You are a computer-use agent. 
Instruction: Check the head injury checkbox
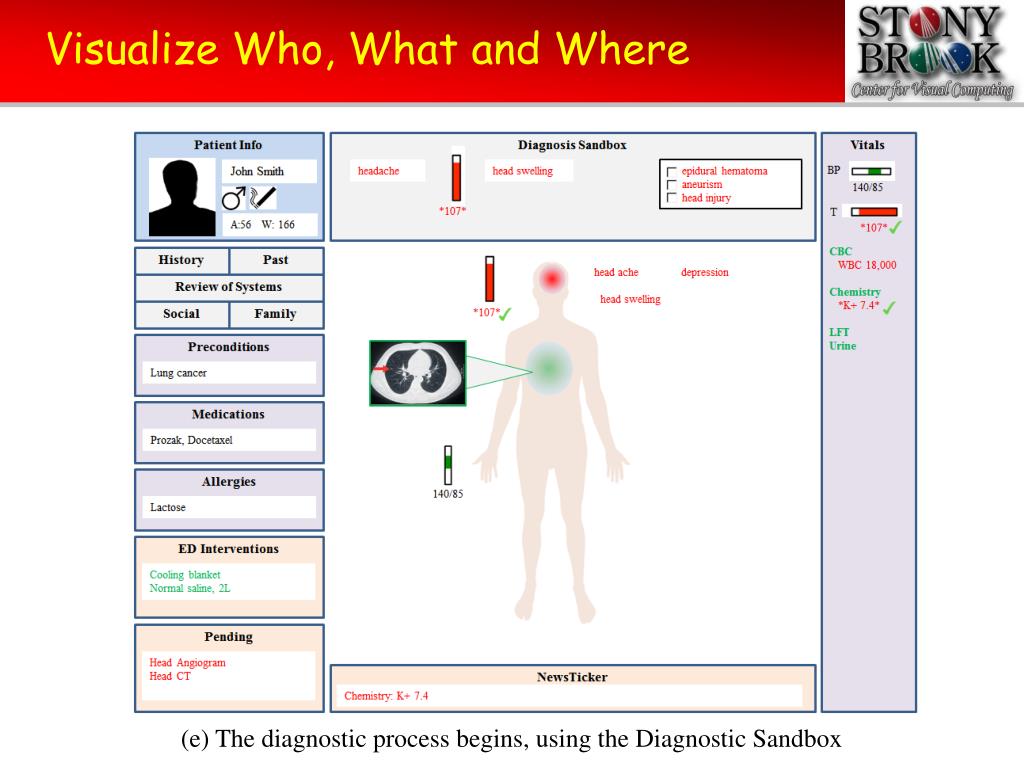671,198
